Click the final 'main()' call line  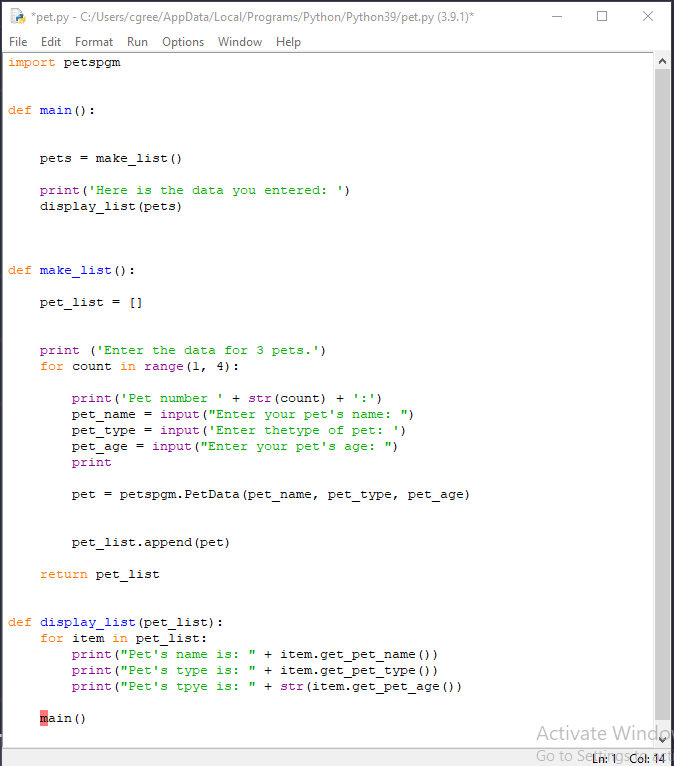[63, 719]
